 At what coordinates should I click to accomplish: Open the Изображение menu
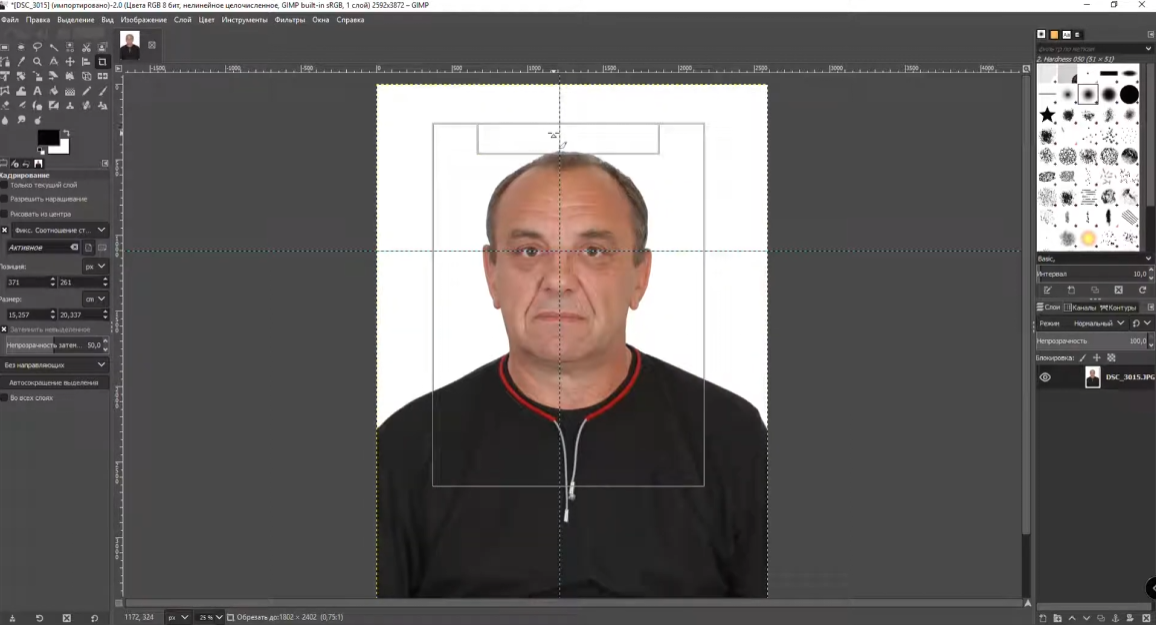coord(143,20)
